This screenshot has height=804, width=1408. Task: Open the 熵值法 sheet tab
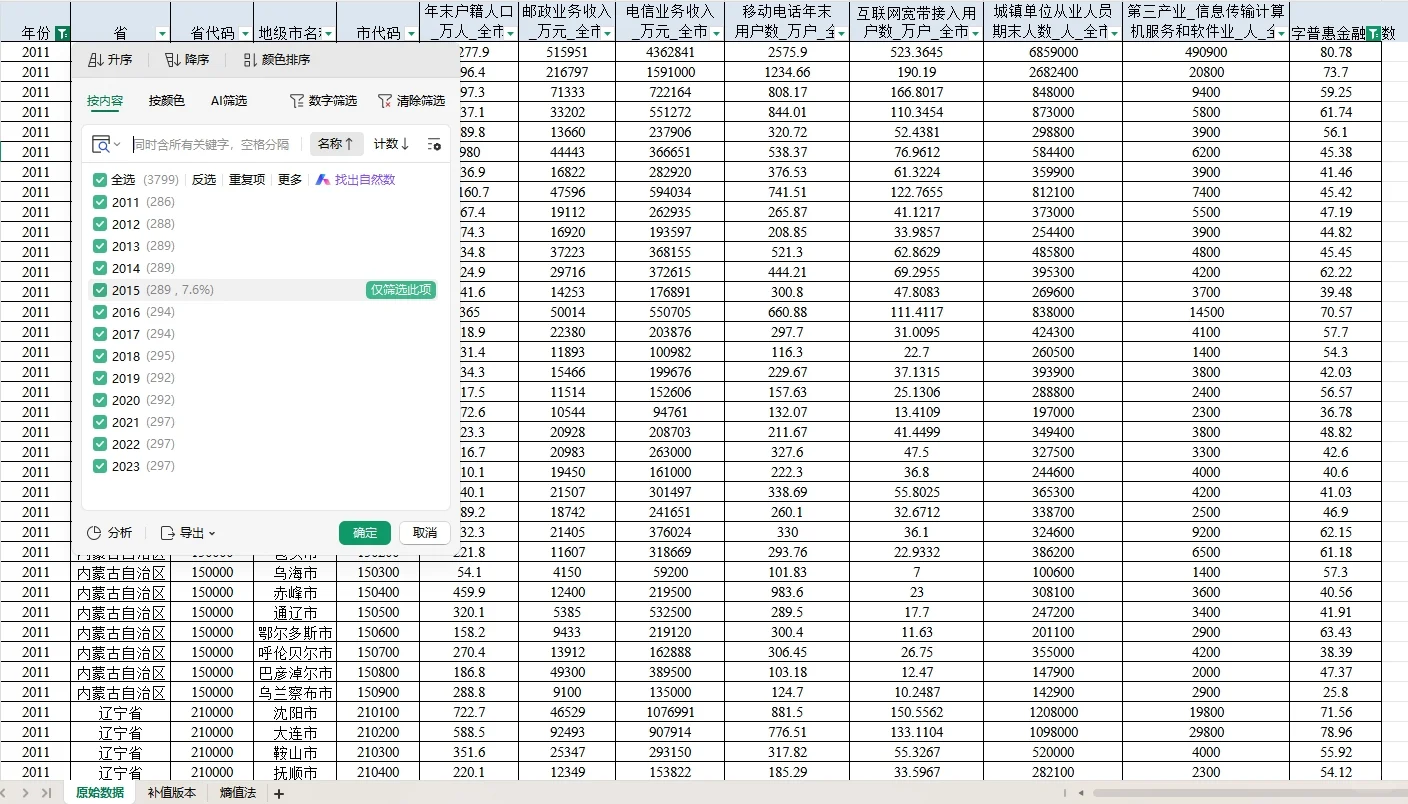[x=237, y=791]
